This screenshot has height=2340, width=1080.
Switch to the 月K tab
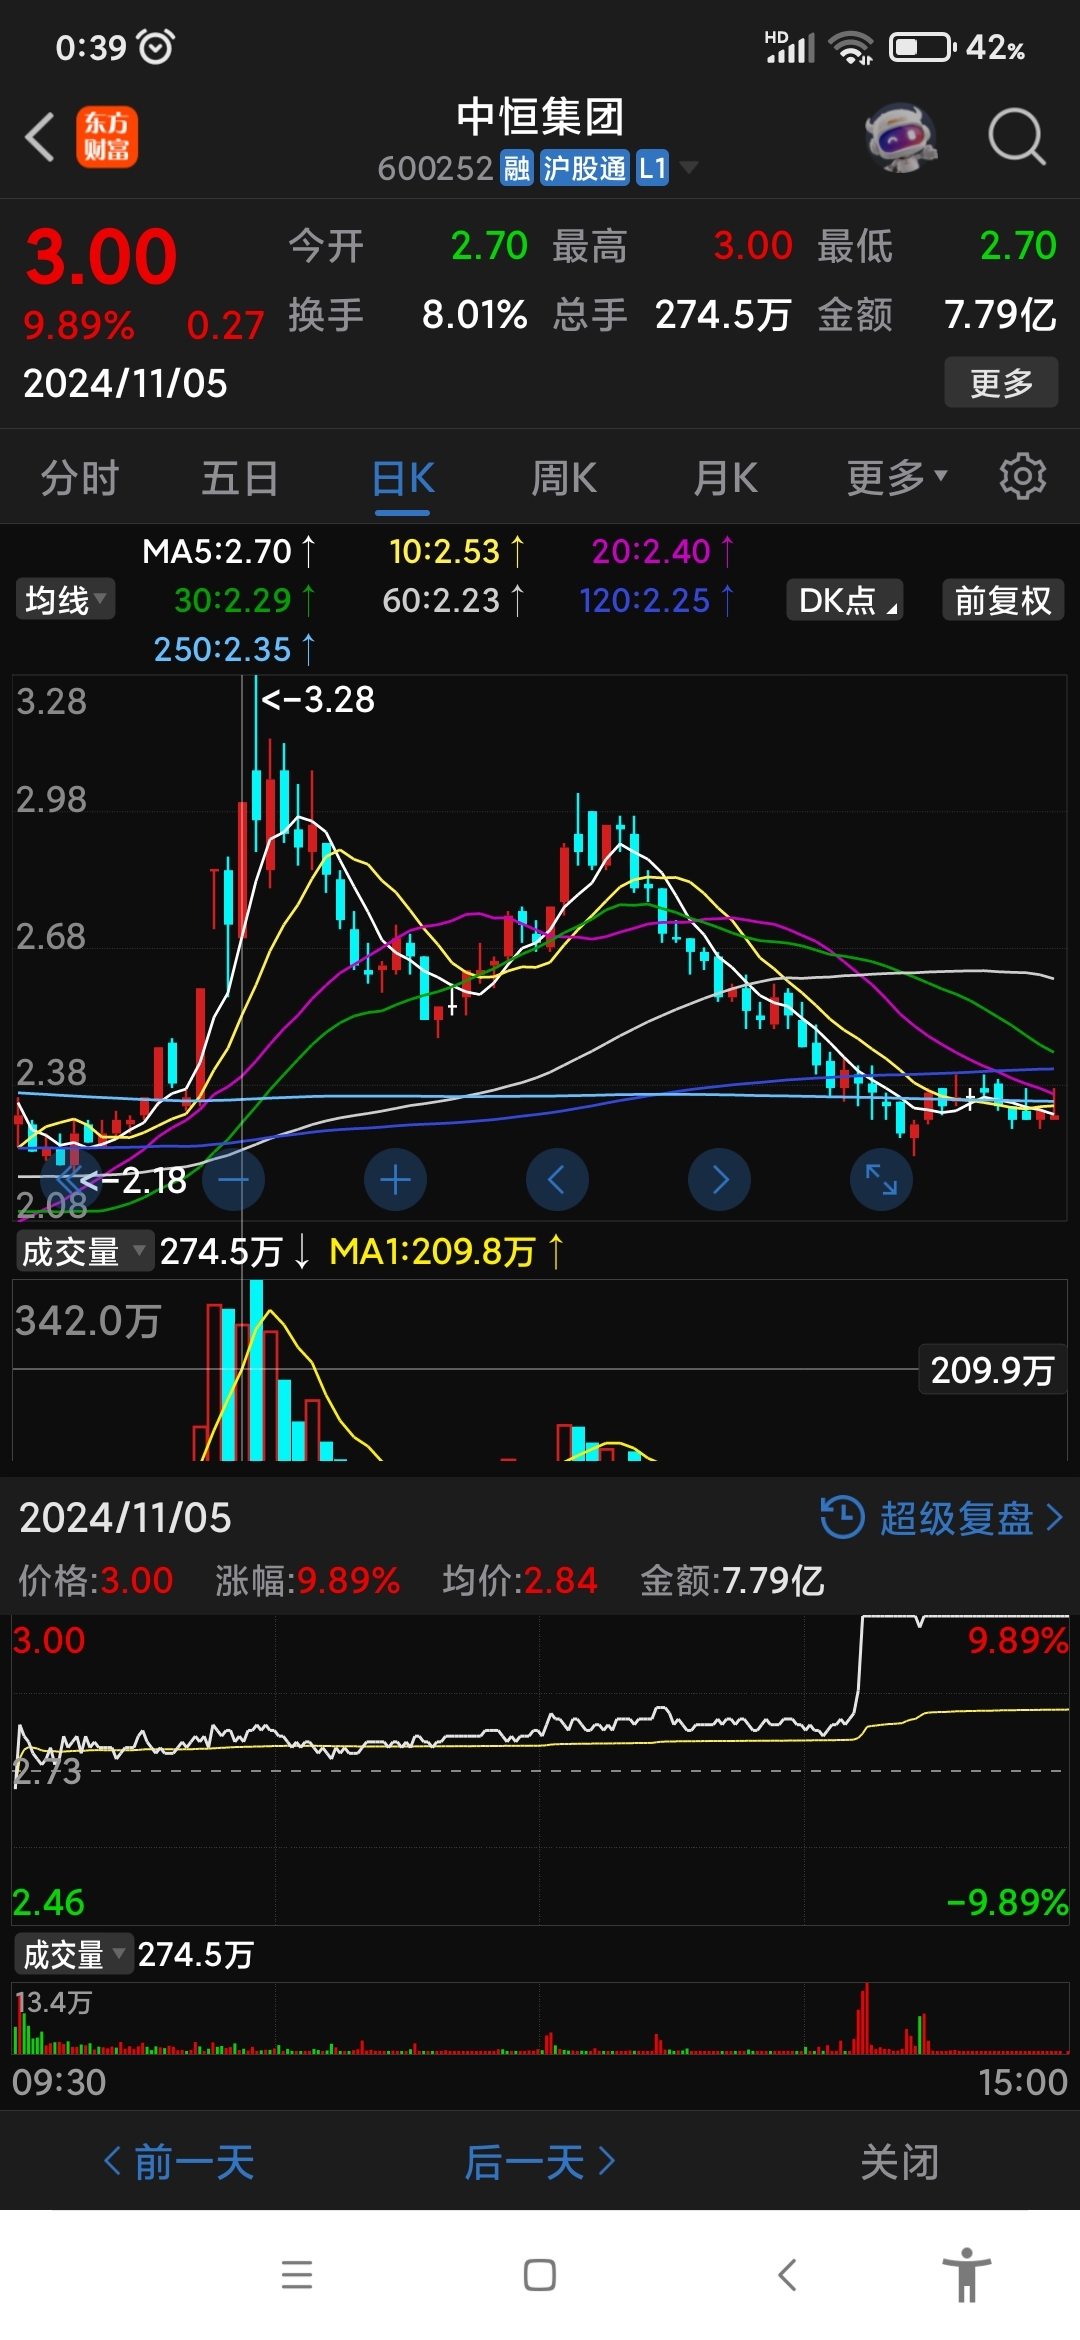(x=726, y=478)
